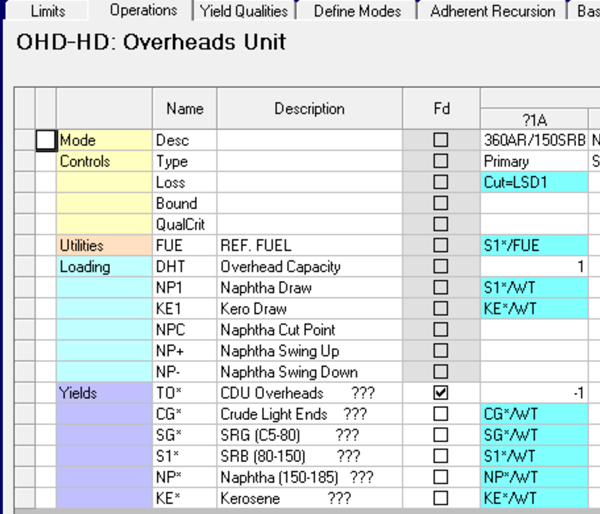Click the Name column header
The height and width of the screenshot is (514, 600).
point(184,109)
